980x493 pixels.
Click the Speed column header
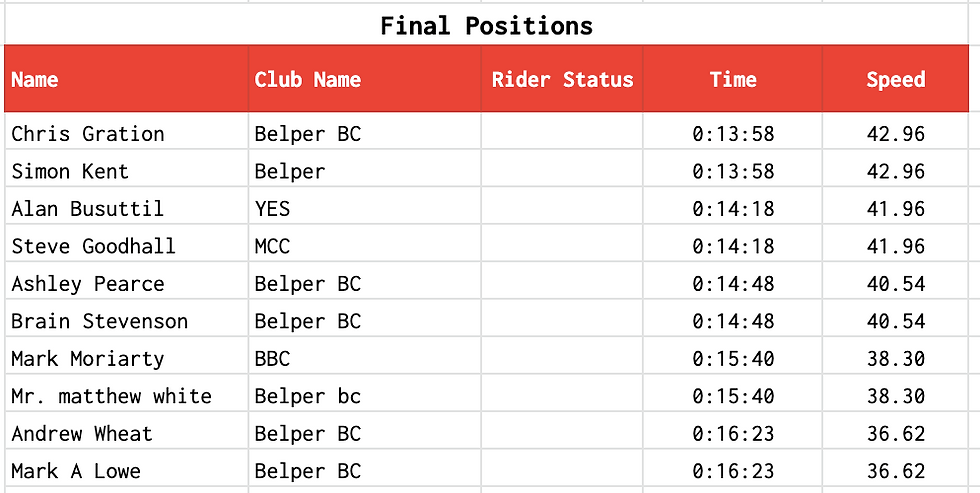coord(896,80)
